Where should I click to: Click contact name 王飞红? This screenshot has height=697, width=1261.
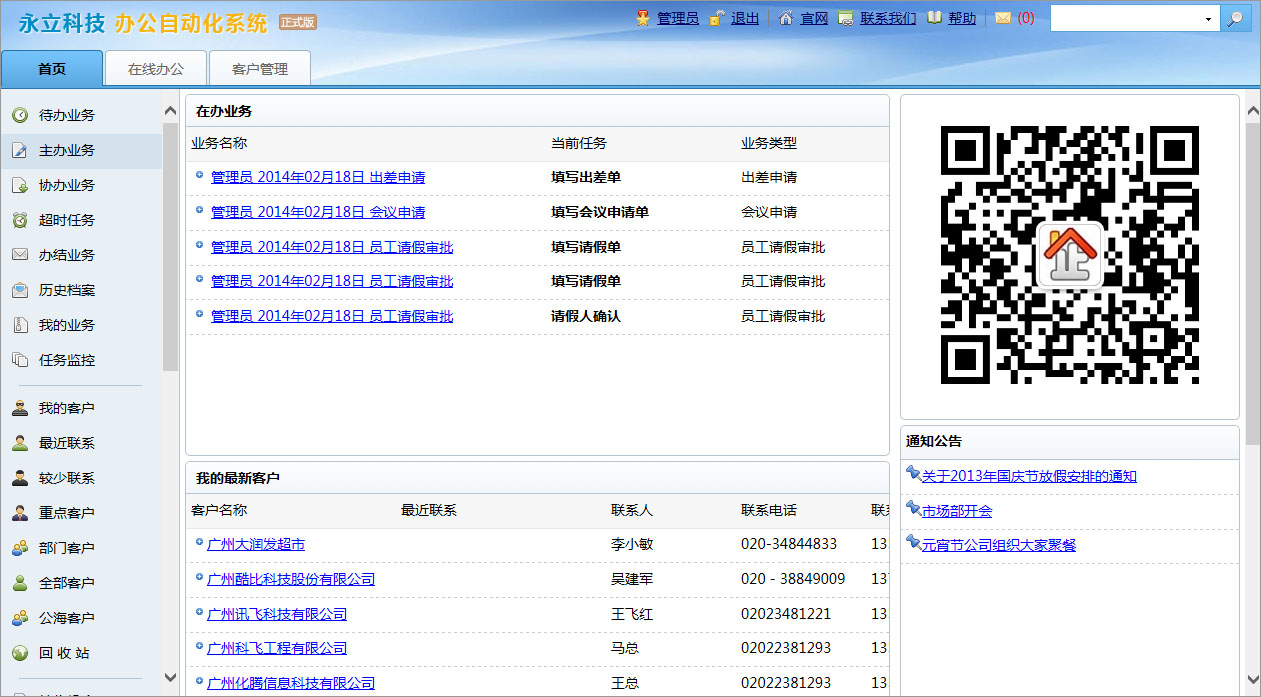coord(632,614)
